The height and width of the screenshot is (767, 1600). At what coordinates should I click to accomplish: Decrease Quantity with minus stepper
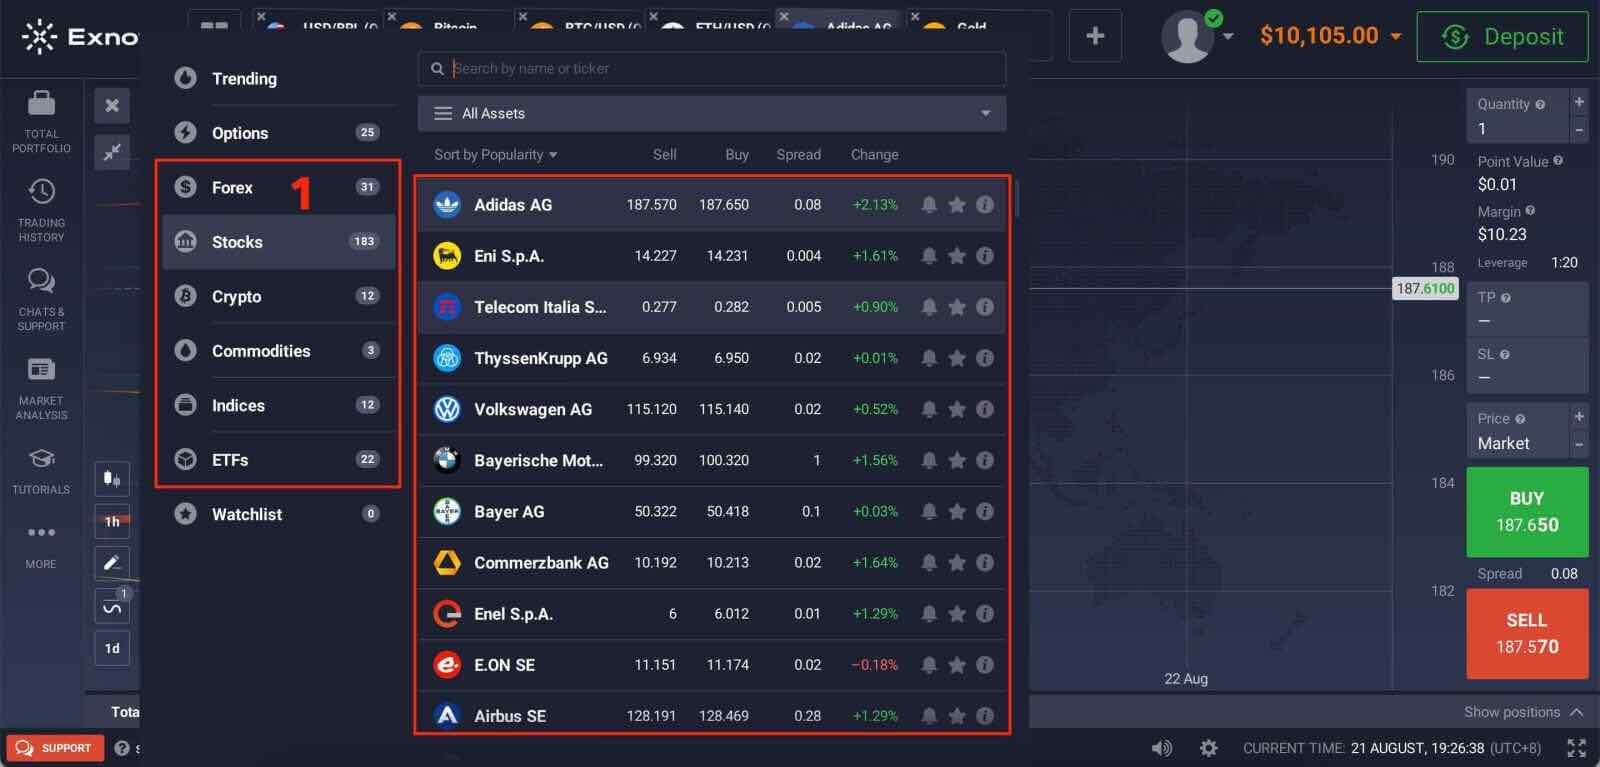click(x=1579, y=129)
